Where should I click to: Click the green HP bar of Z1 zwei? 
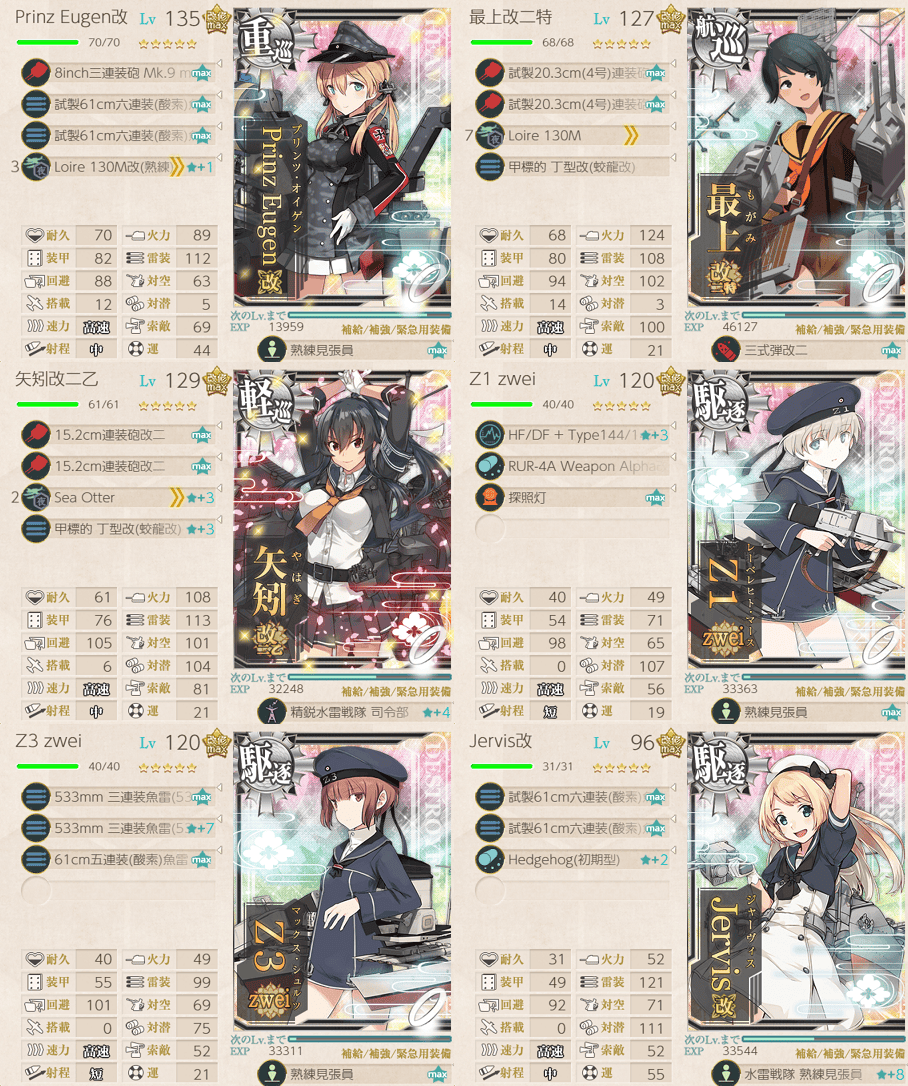click(501, 404)
